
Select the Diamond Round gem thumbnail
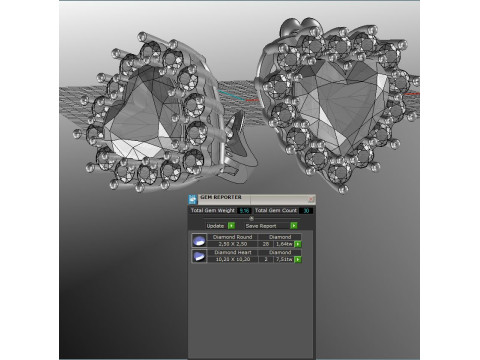point(199,241)
